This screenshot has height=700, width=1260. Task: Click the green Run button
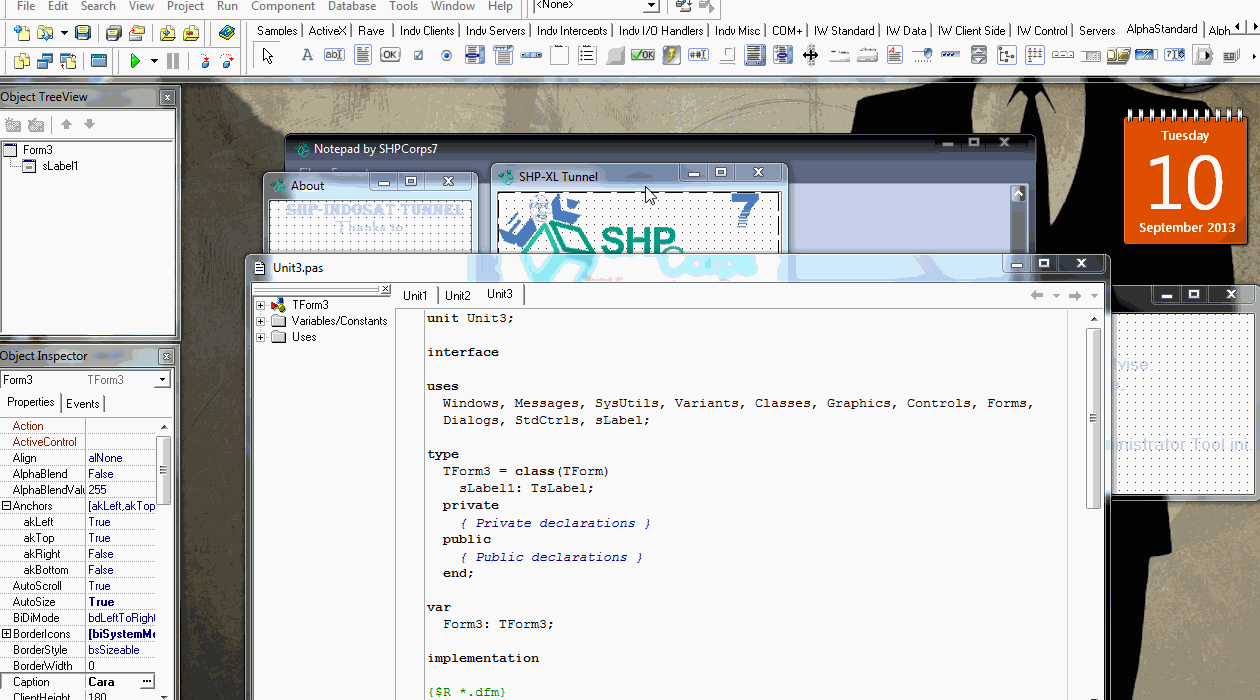click(135, 61)
